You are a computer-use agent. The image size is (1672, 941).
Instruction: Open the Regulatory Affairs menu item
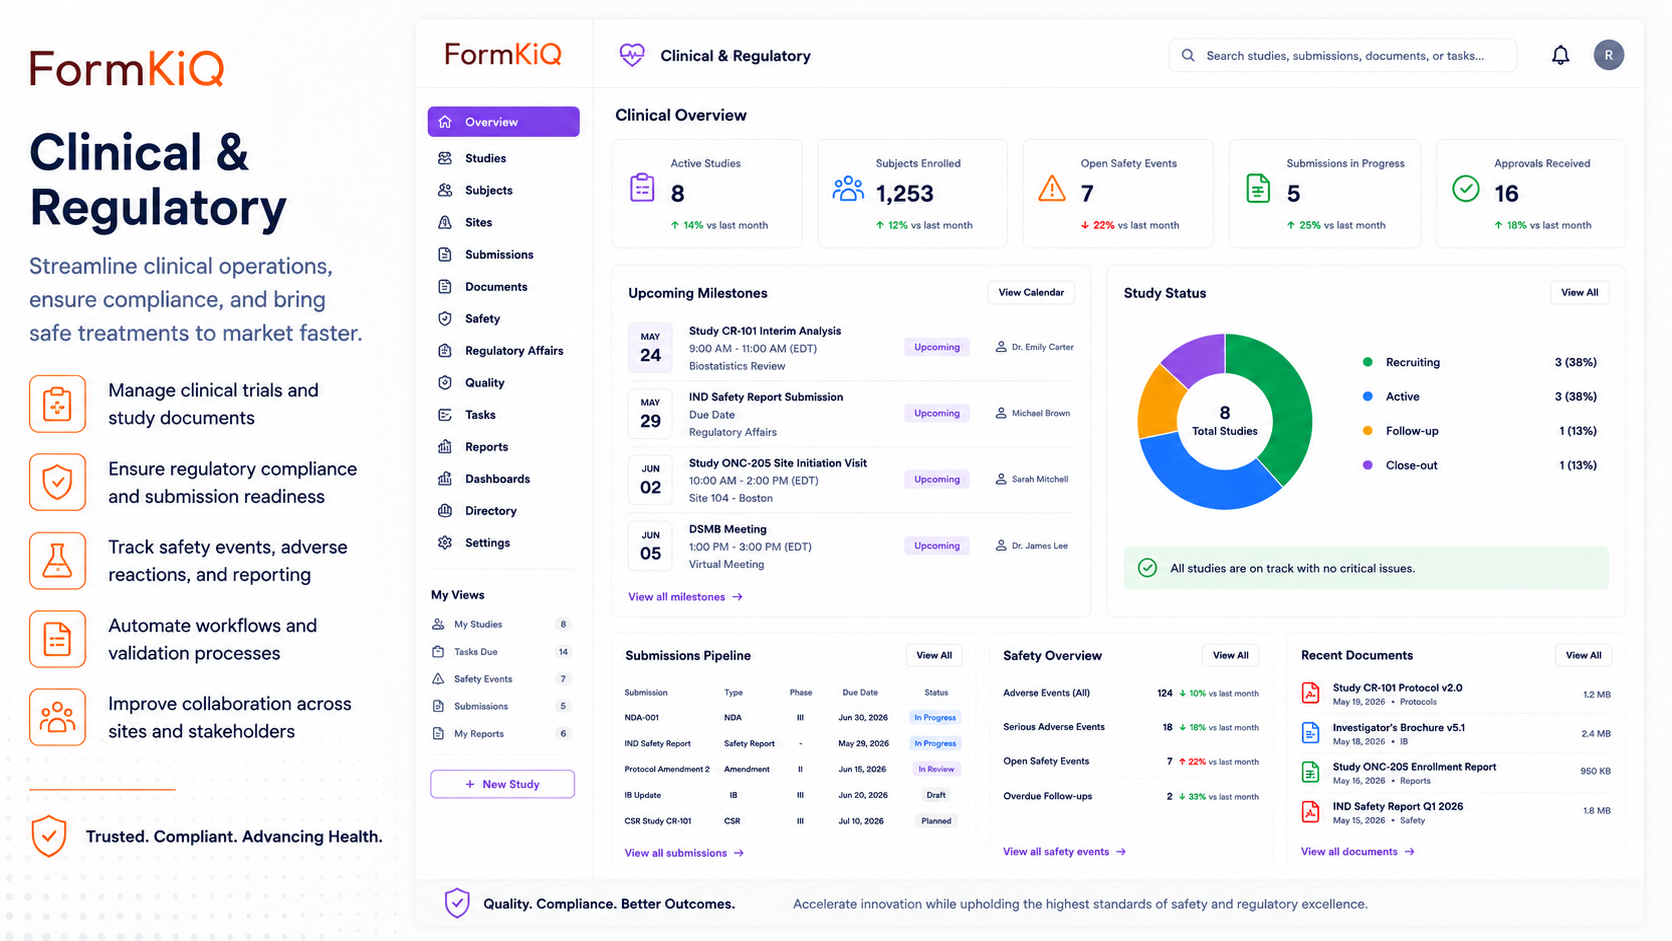503,350
